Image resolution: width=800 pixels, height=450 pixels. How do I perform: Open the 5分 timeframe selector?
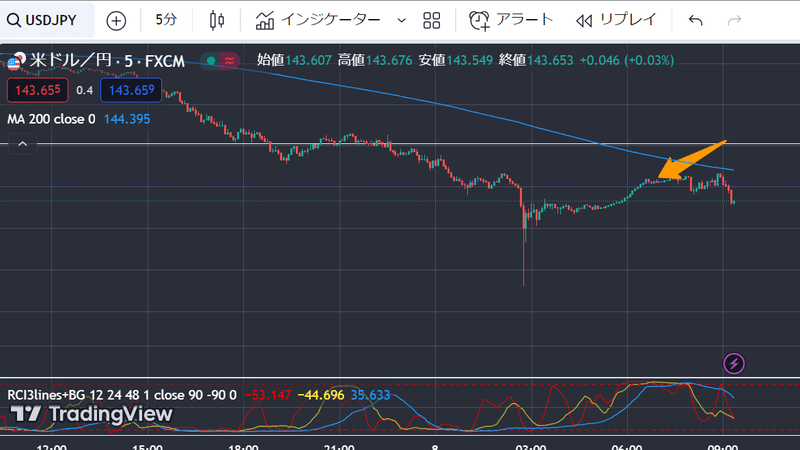(x=166, y=20)
